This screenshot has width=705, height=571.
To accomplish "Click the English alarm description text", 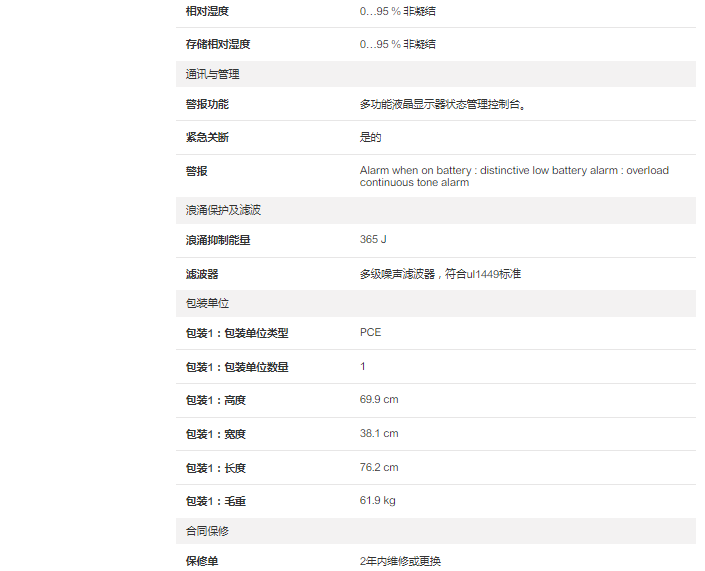I will pyautogui.click(x=514, y=176).
